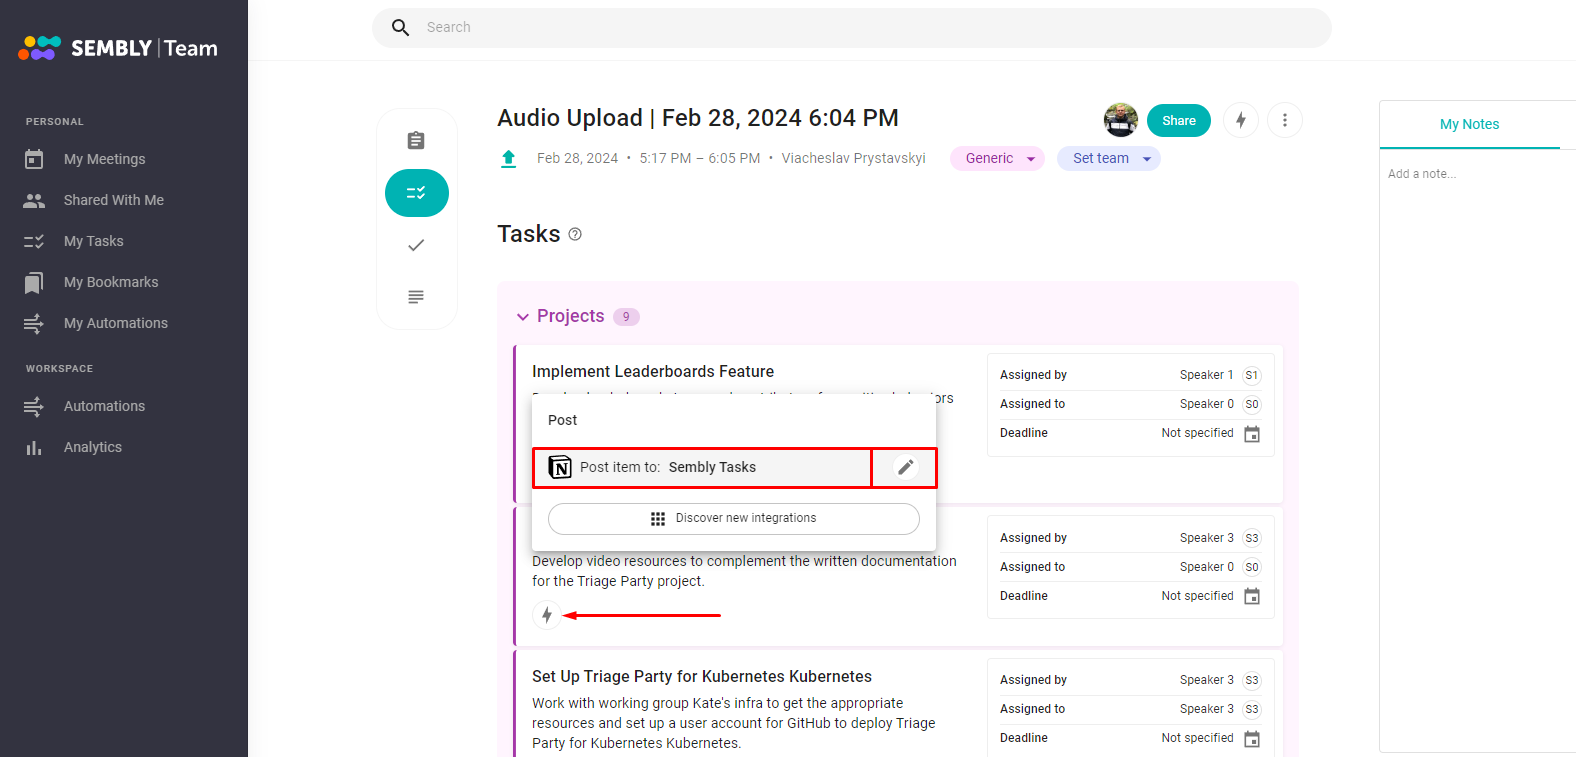Click the Projects count badge 9

click(x=626, y=317)
